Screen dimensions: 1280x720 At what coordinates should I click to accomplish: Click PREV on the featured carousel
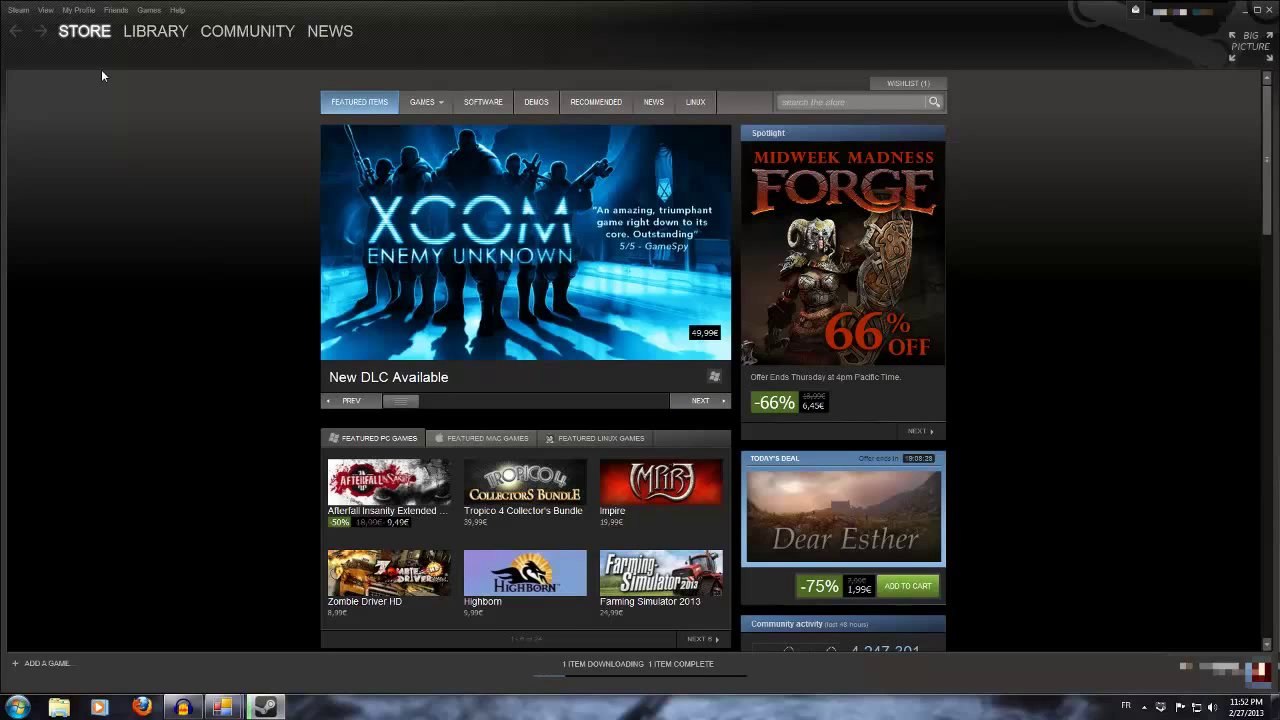pyautogui.click(x=351, y=401)
